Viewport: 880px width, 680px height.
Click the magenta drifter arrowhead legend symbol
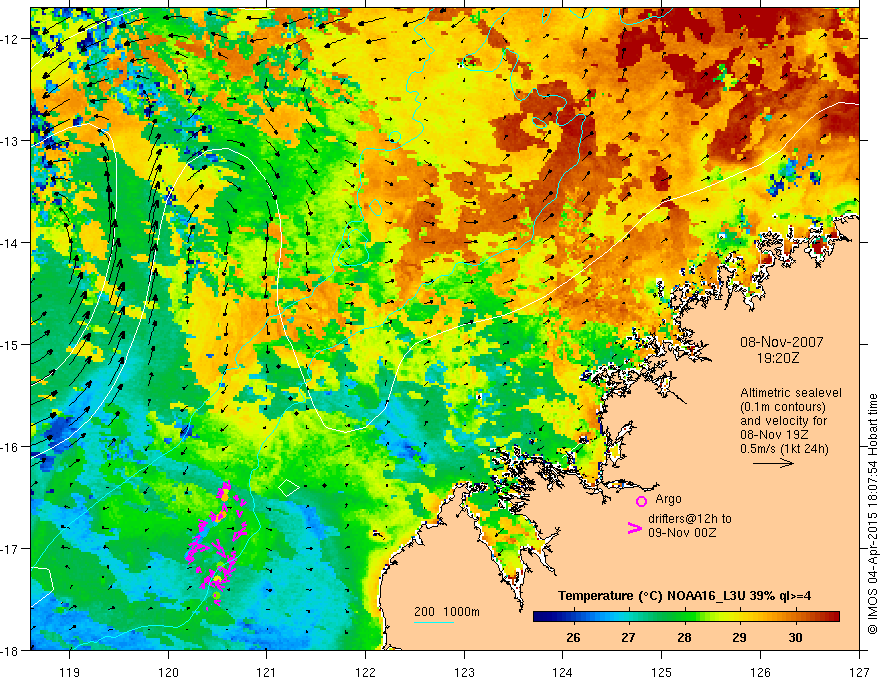click(x=634, y=527)
